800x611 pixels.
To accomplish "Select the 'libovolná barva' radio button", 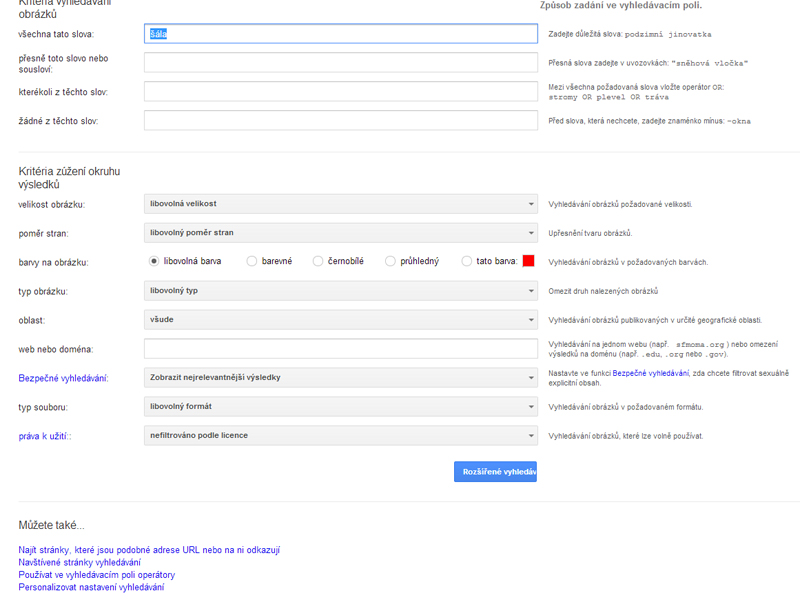I will tap(154, 261).
